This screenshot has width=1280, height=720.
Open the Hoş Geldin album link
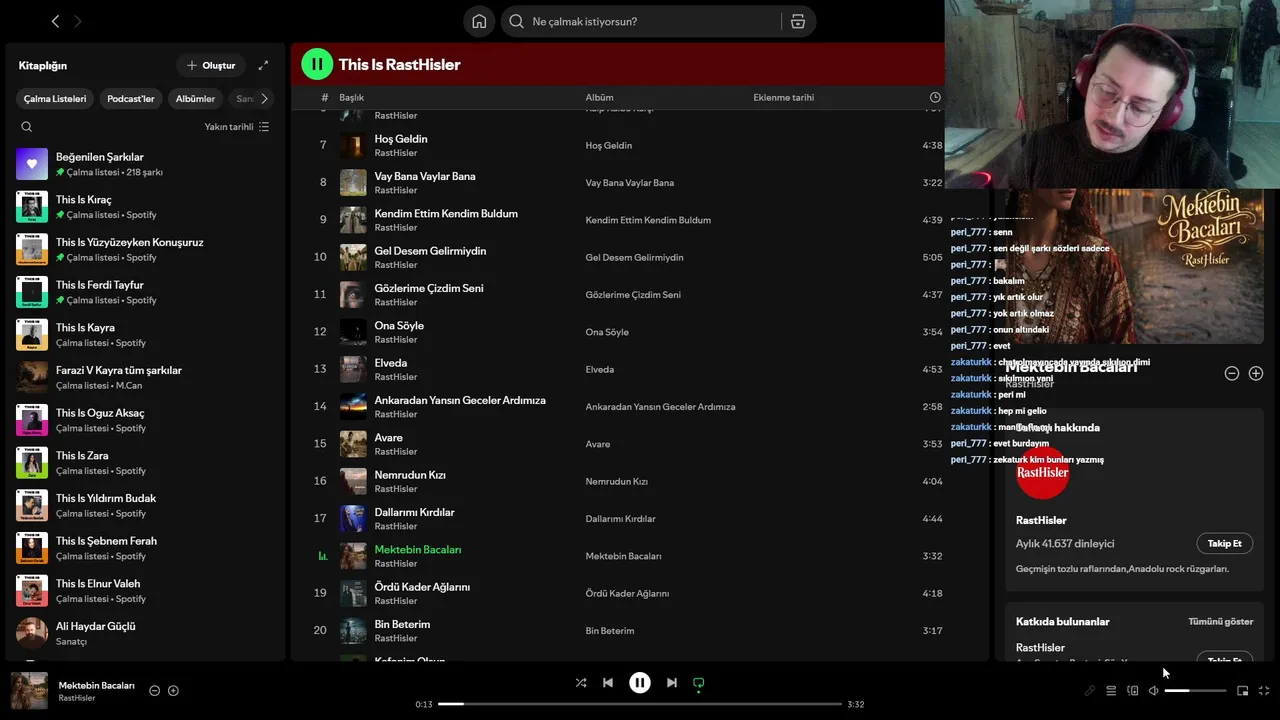tap(609, 145)
